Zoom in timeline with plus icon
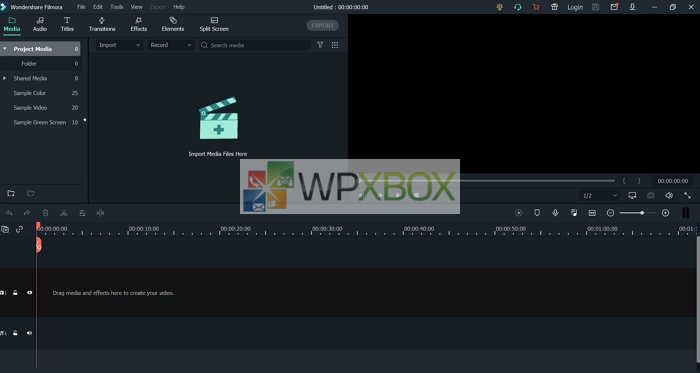The width and height of the screenshot is (700, 373). (x=665, y=213)
